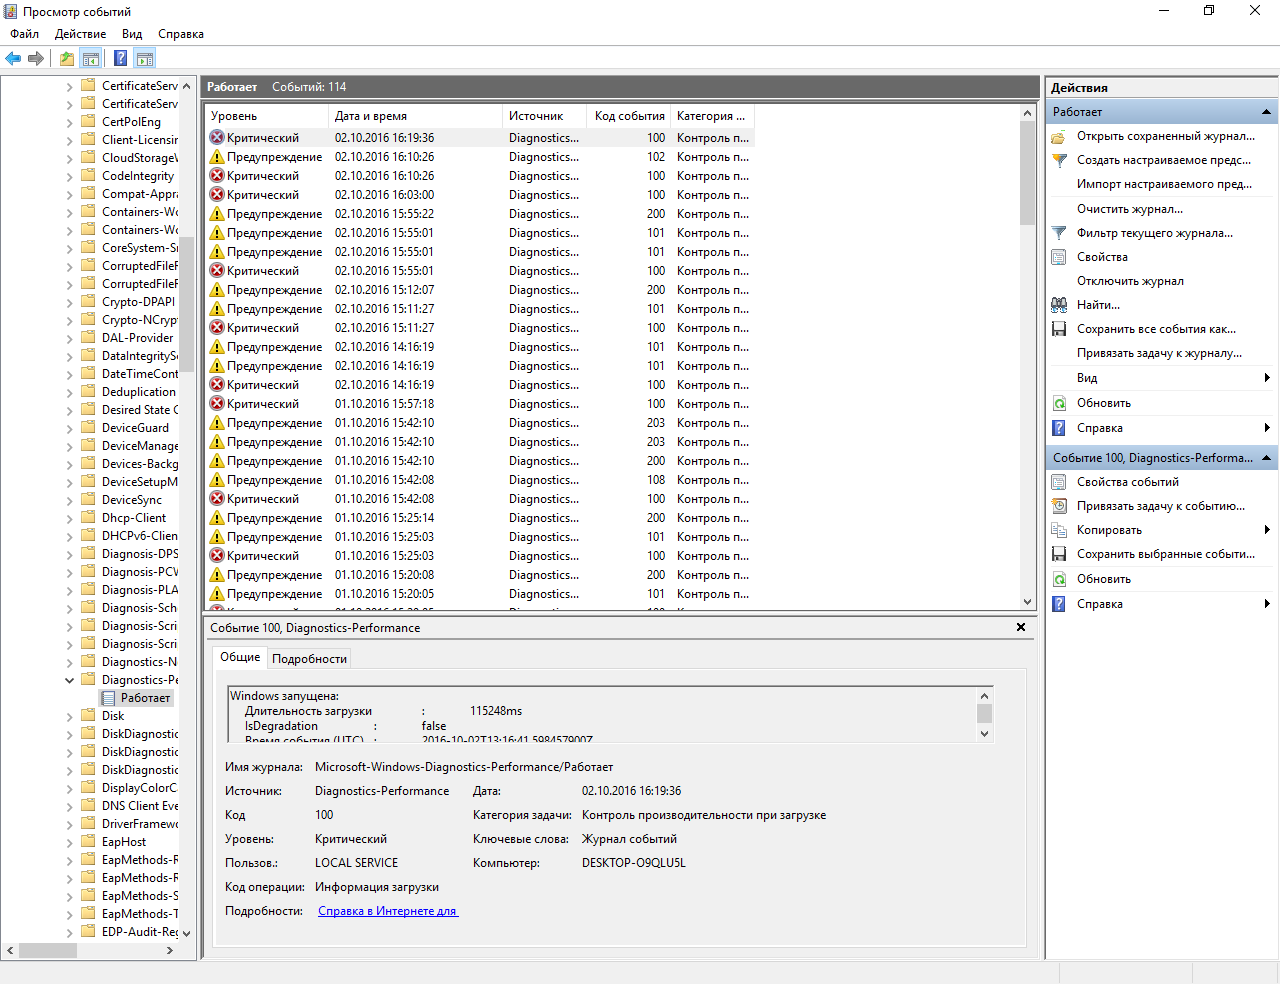Open the 'Справка в Интернете для' link
Image resolution: width=1280 pixels, height=984 pixels.
(x=388, y=911)
